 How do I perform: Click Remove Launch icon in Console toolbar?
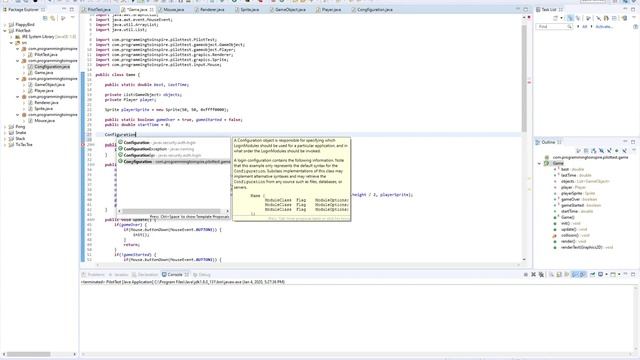coord(533,275)
